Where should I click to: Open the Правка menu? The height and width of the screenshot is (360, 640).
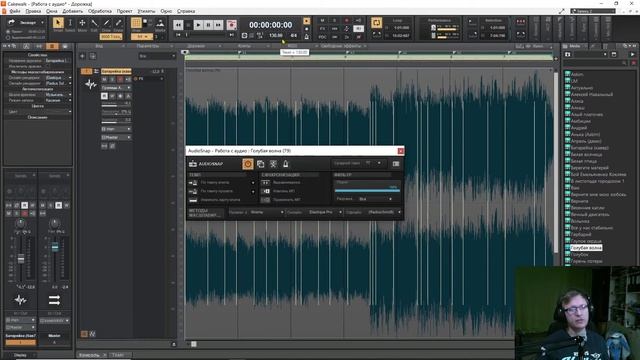pos(33,11)
